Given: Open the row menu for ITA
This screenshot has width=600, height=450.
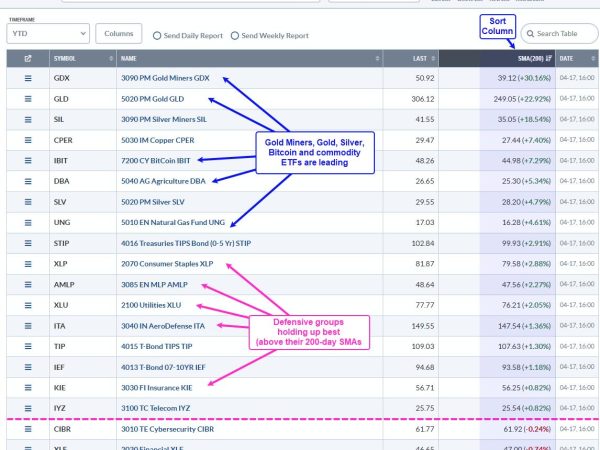Looking at the screenshot, I should (x=28, y=326).
